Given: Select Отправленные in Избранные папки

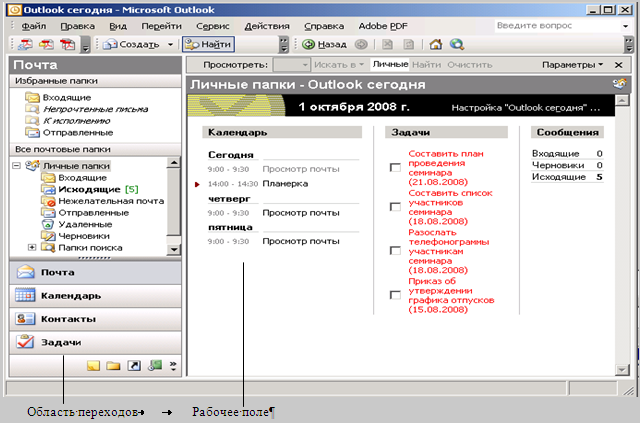Looking at the screenshot, I should coord(78,133).
